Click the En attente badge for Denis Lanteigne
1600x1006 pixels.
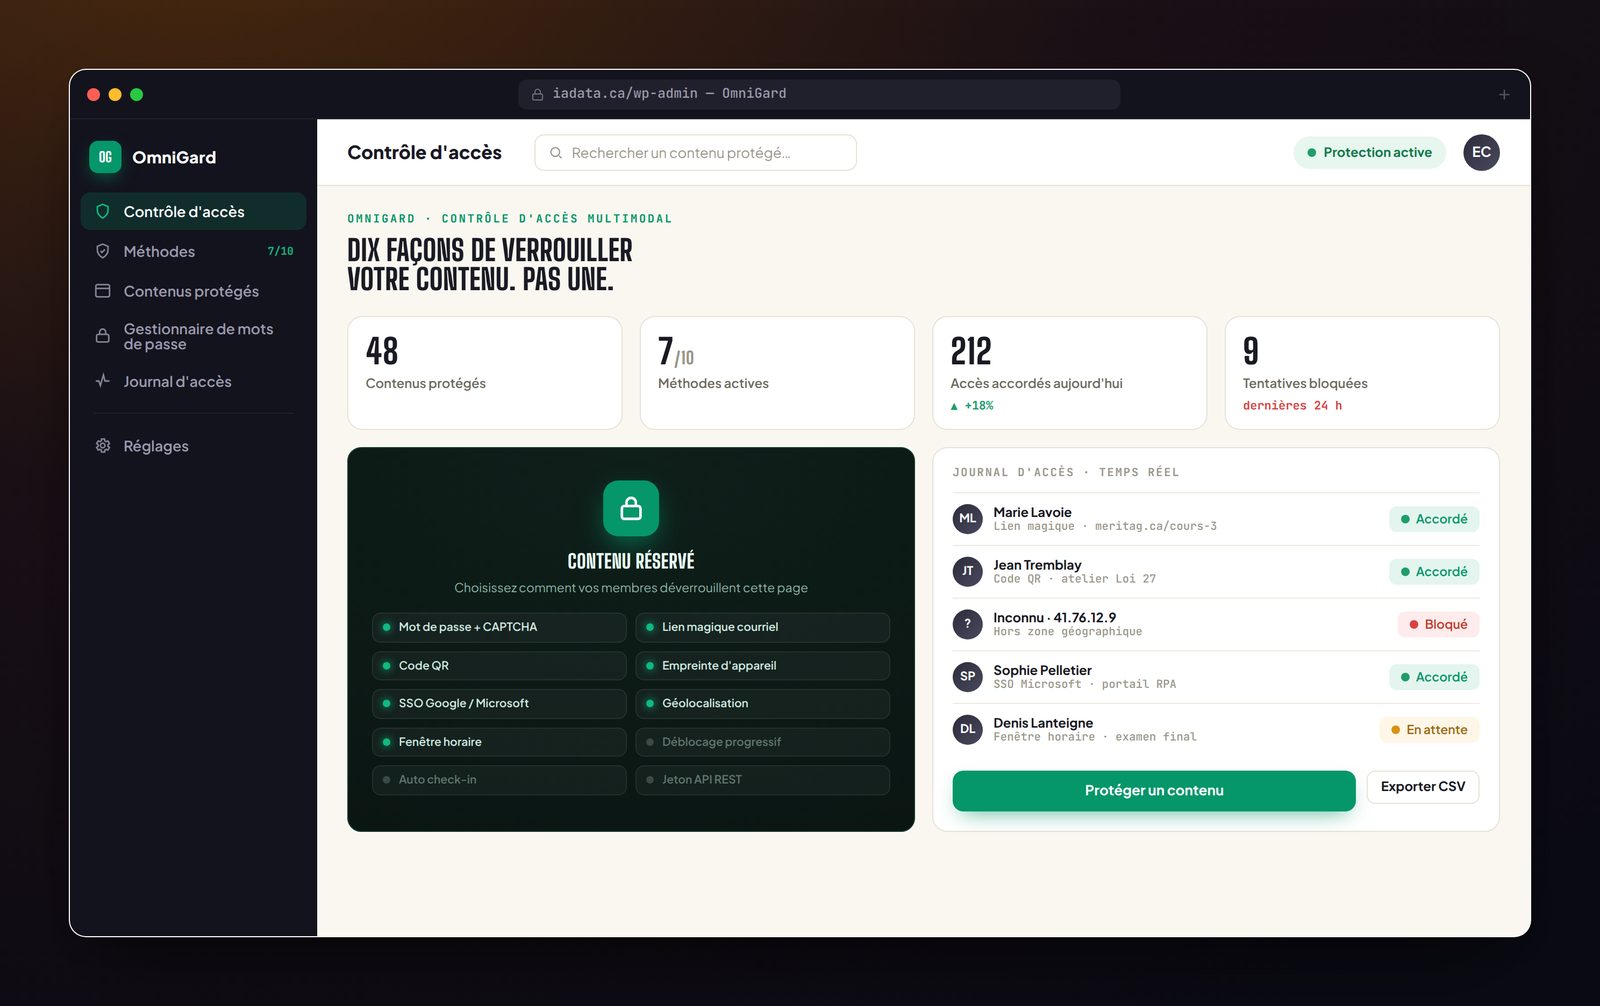(1429, 730)
